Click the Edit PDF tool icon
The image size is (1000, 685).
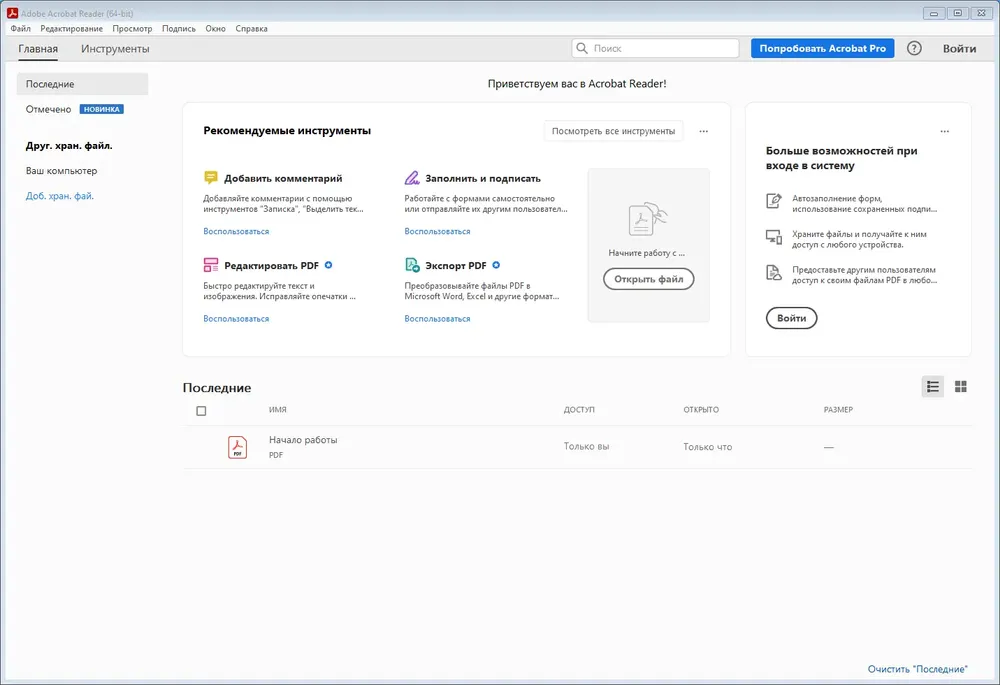pyautogui.click(x=210, y=265)
